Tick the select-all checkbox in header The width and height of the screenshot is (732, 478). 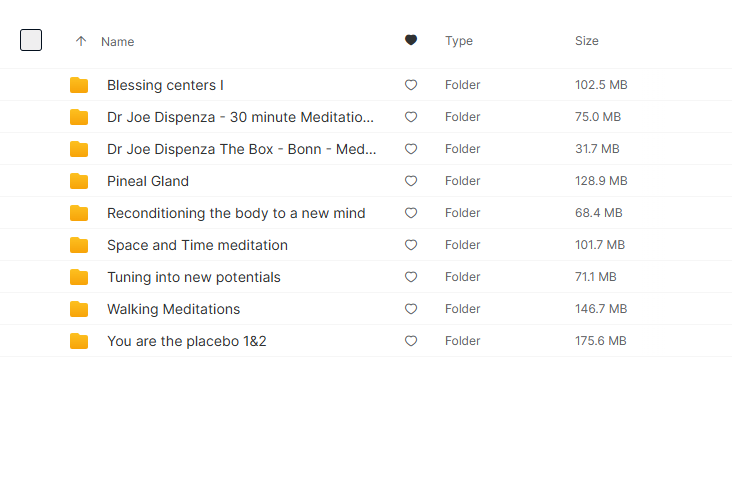[x=31, y=40]
